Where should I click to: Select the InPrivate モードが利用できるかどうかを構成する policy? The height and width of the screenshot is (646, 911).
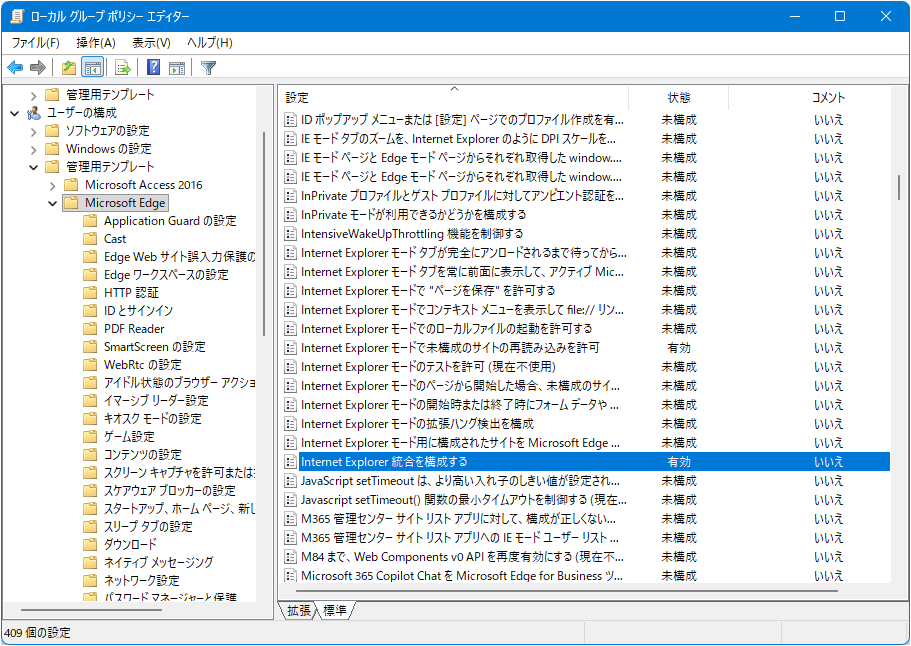[x=413, y=215]
